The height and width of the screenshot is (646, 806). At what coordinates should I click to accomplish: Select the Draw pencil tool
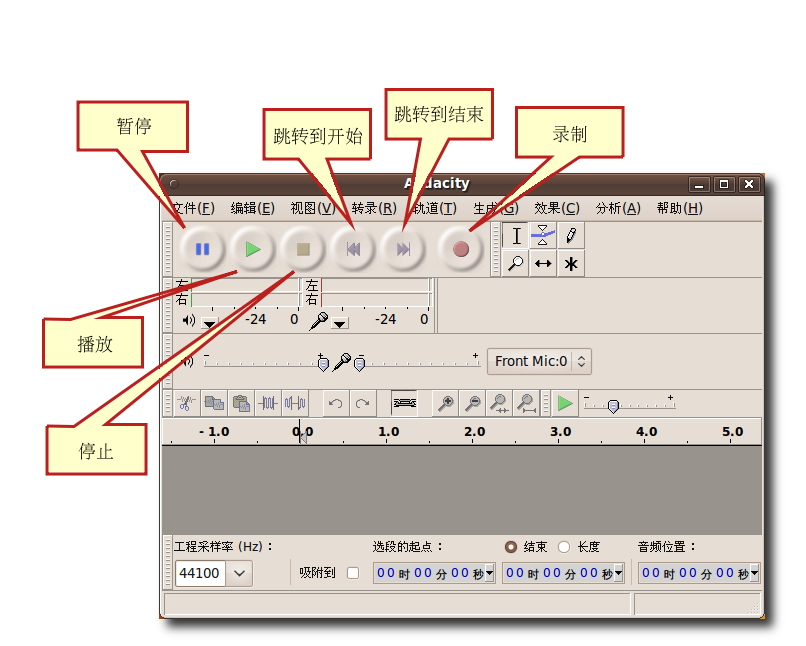tap(571, 236)
